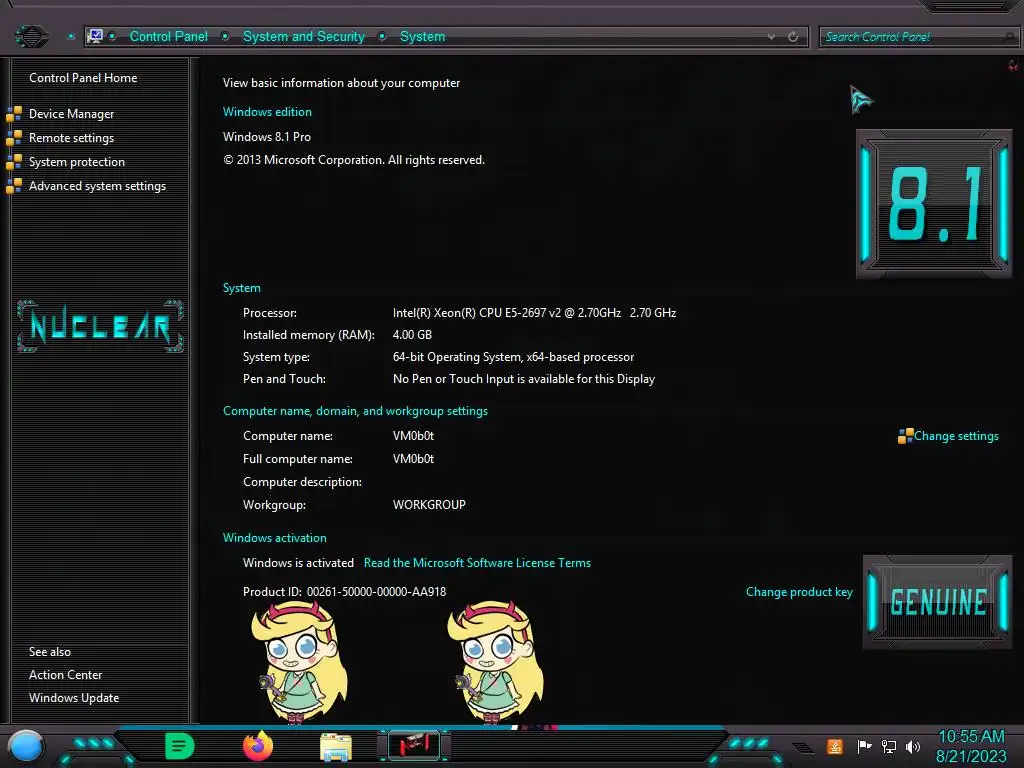The height and width of the screenshot is (768, 1024).
Task: Click the network tray icon
Action: click(x=889, y=746)
